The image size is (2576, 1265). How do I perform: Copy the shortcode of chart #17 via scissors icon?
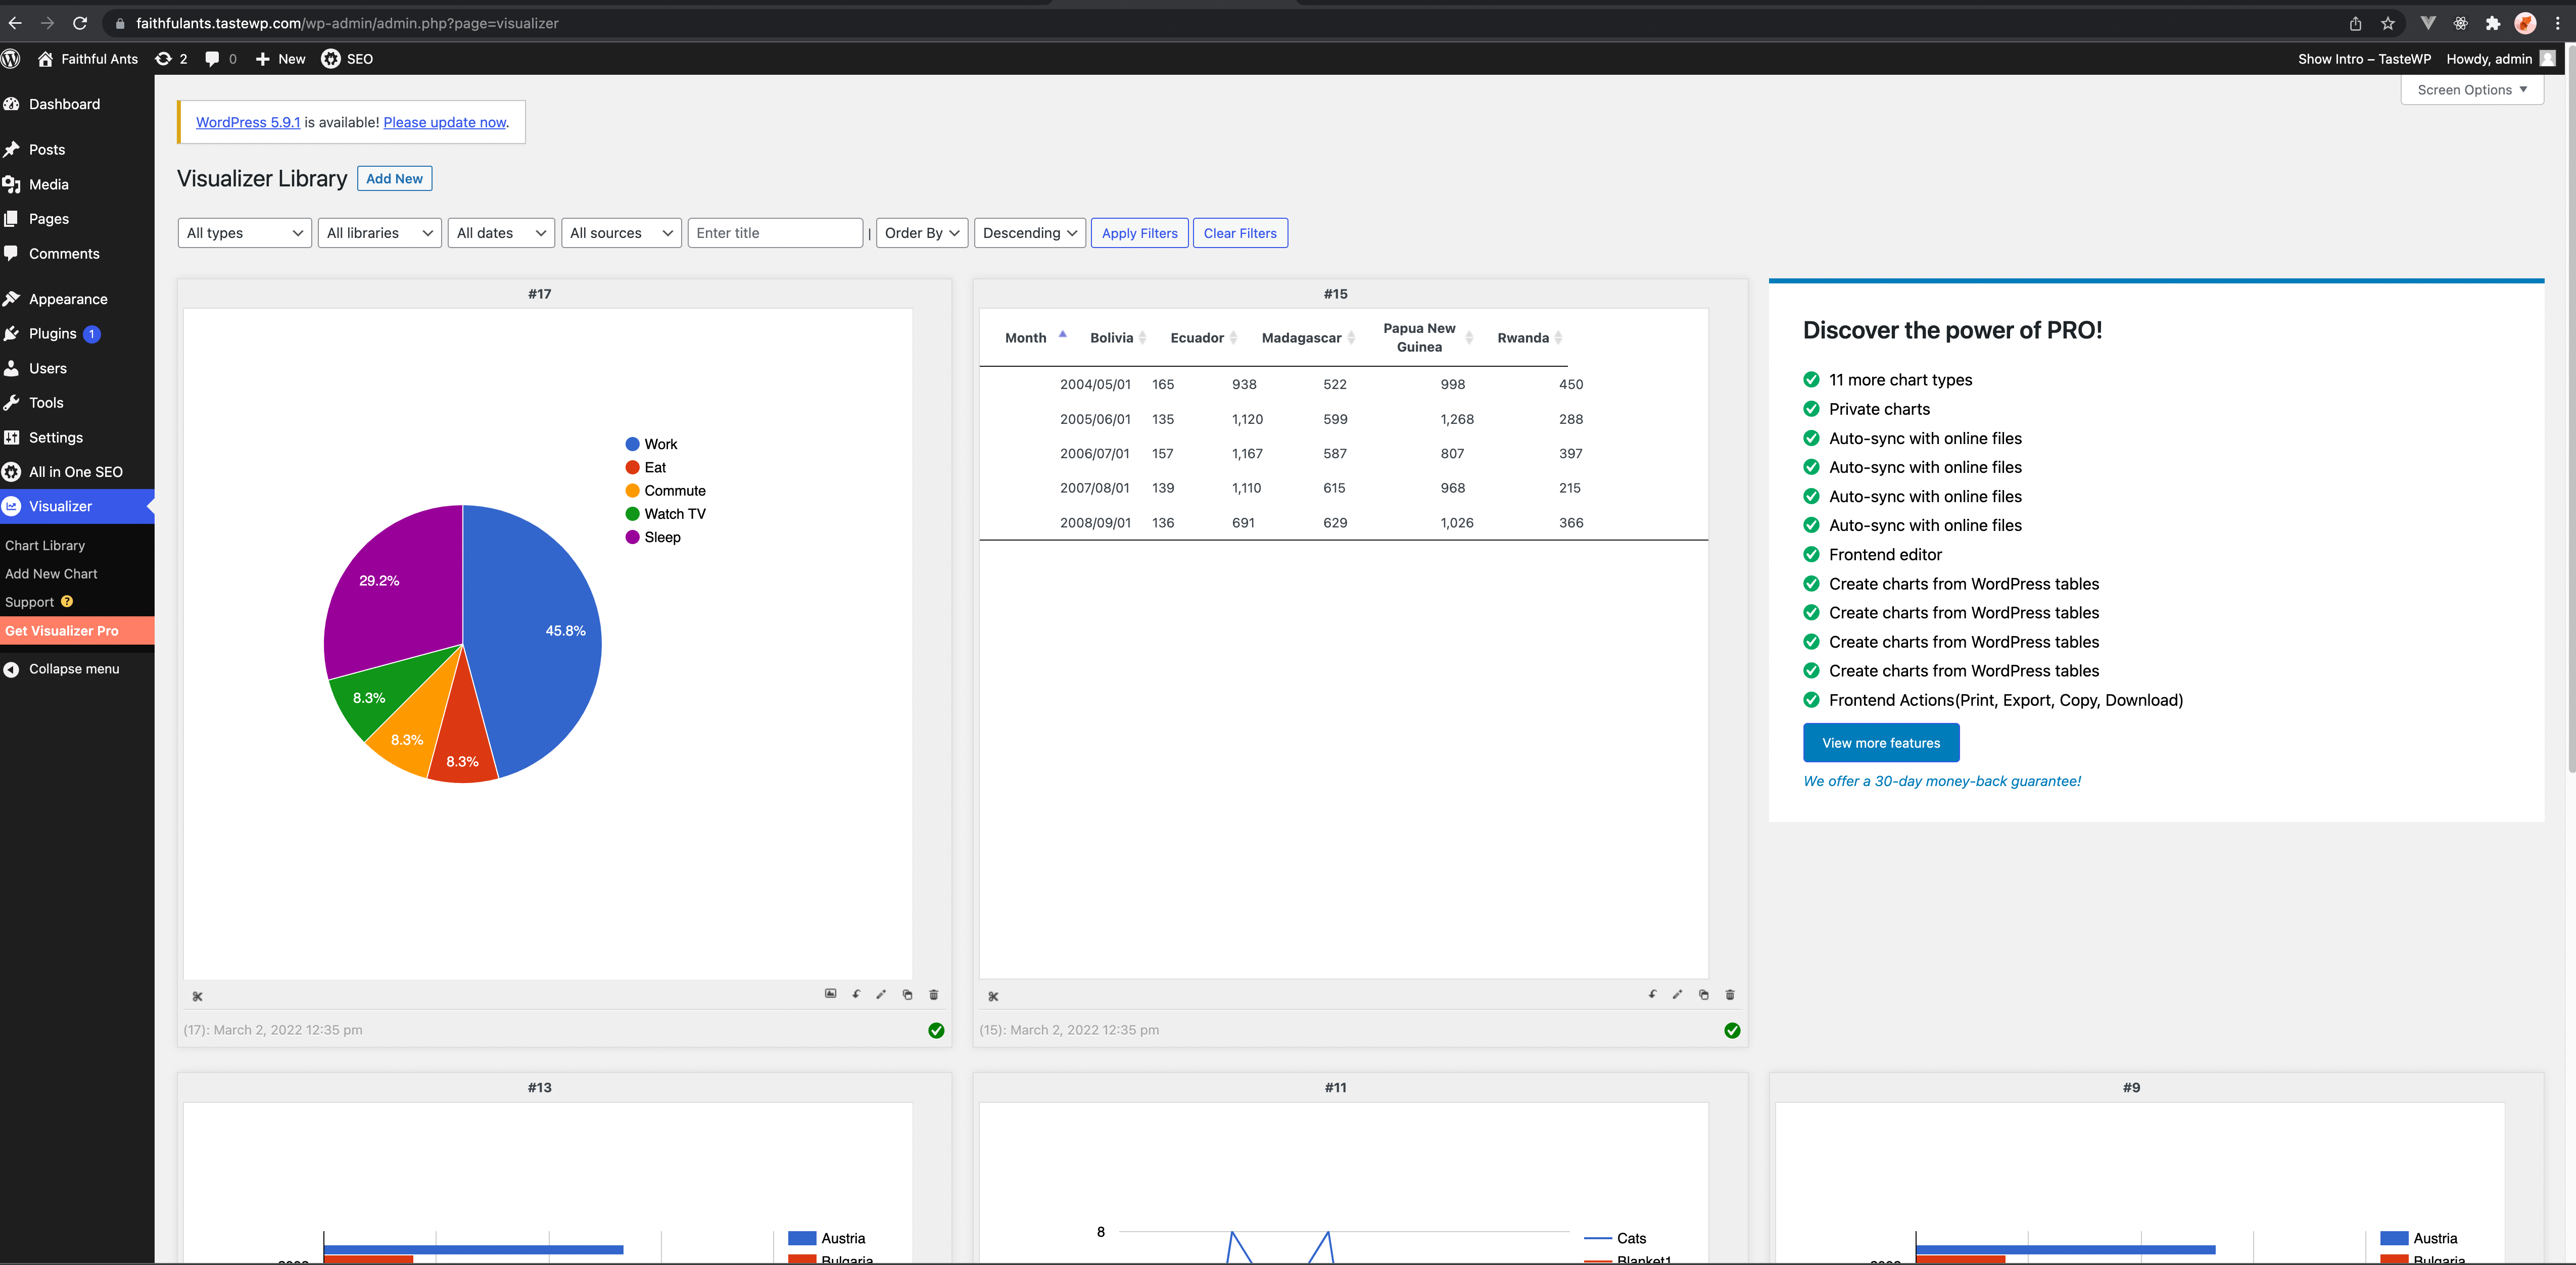pos(197,996)
